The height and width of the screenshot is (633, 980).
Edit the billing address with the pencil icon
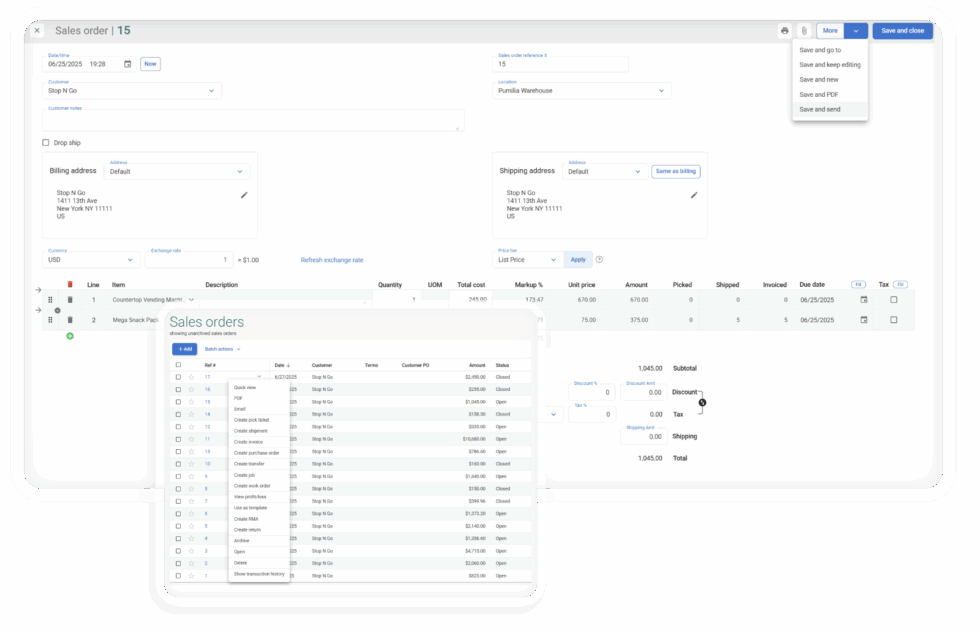click(243, 196)
